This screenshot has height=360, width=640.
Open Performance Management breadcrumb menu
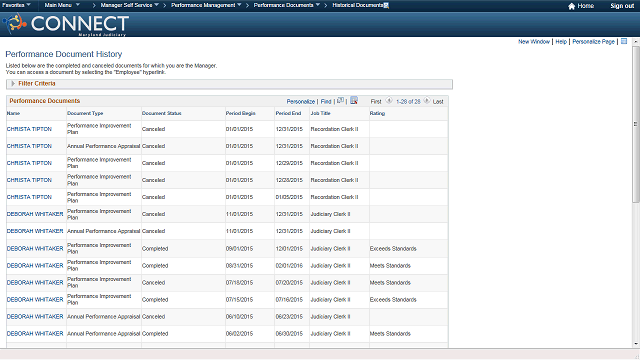[206, 5]
